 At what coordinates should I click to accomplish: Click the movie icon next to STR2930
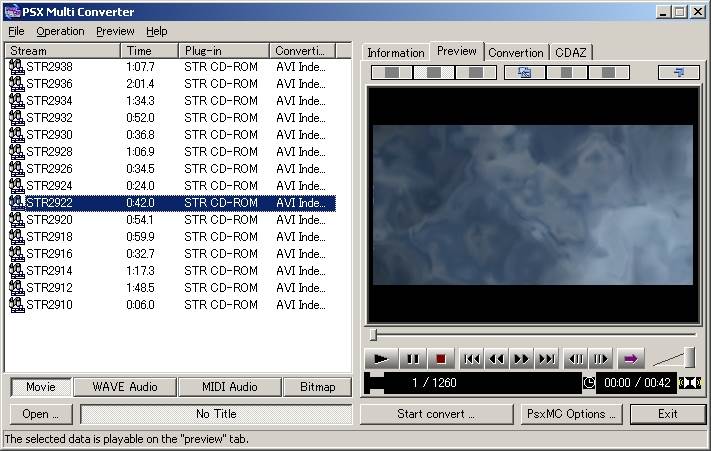[17, 135]
